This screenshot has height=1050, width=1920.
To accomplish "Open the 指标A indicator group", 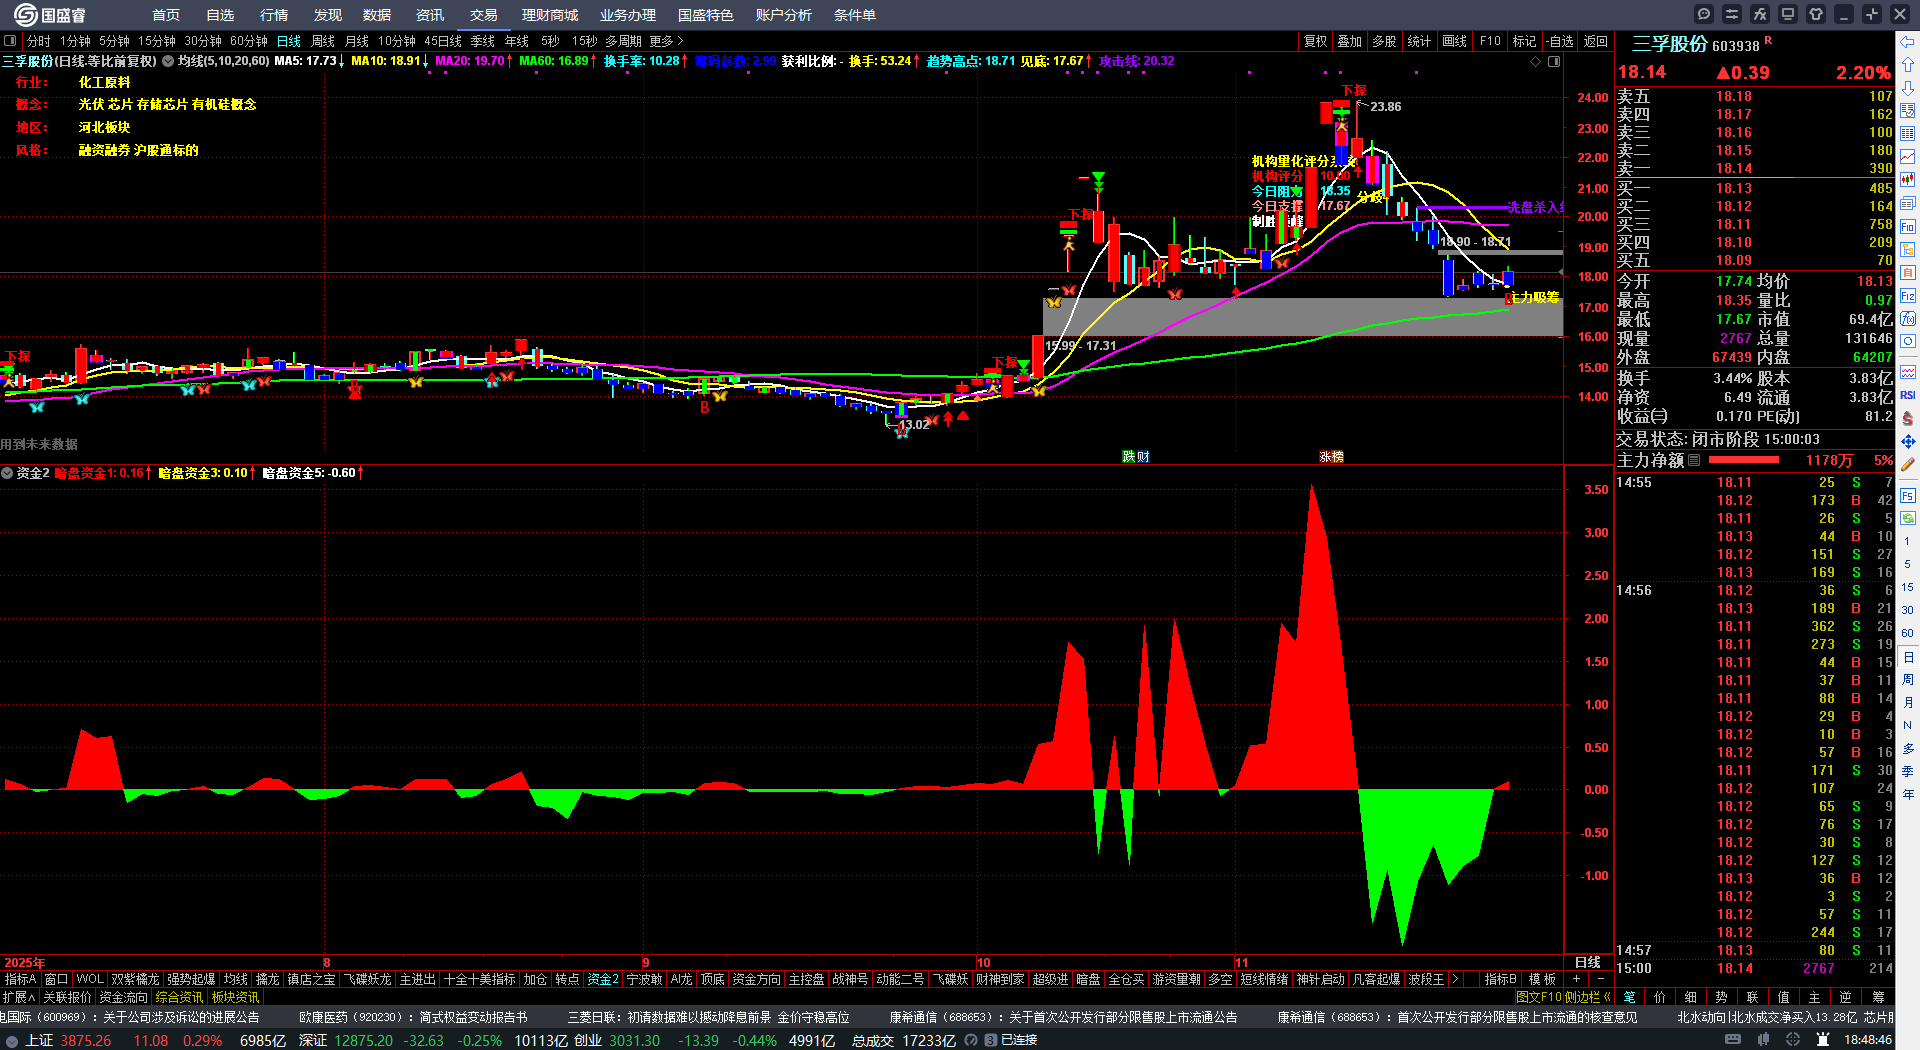I will pos(20,979).
